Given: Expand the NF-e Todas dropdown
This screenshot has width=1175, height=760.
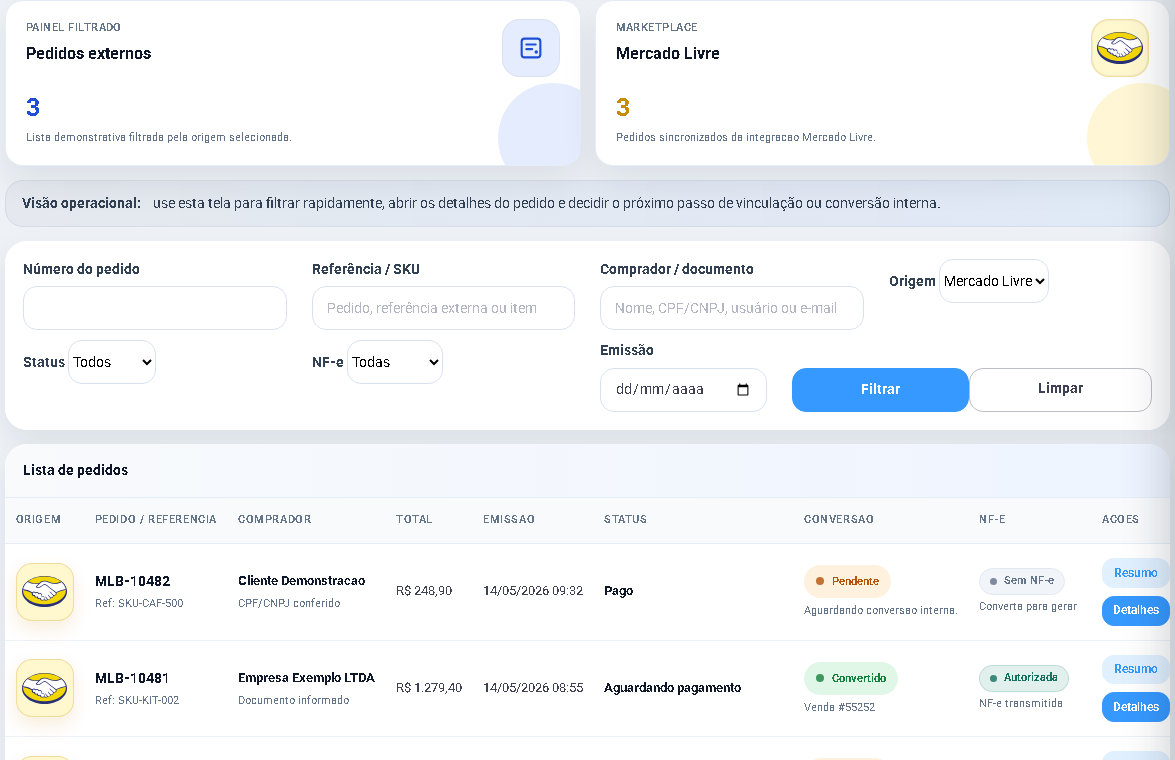Looking at the screenshot, I should 395,362.
